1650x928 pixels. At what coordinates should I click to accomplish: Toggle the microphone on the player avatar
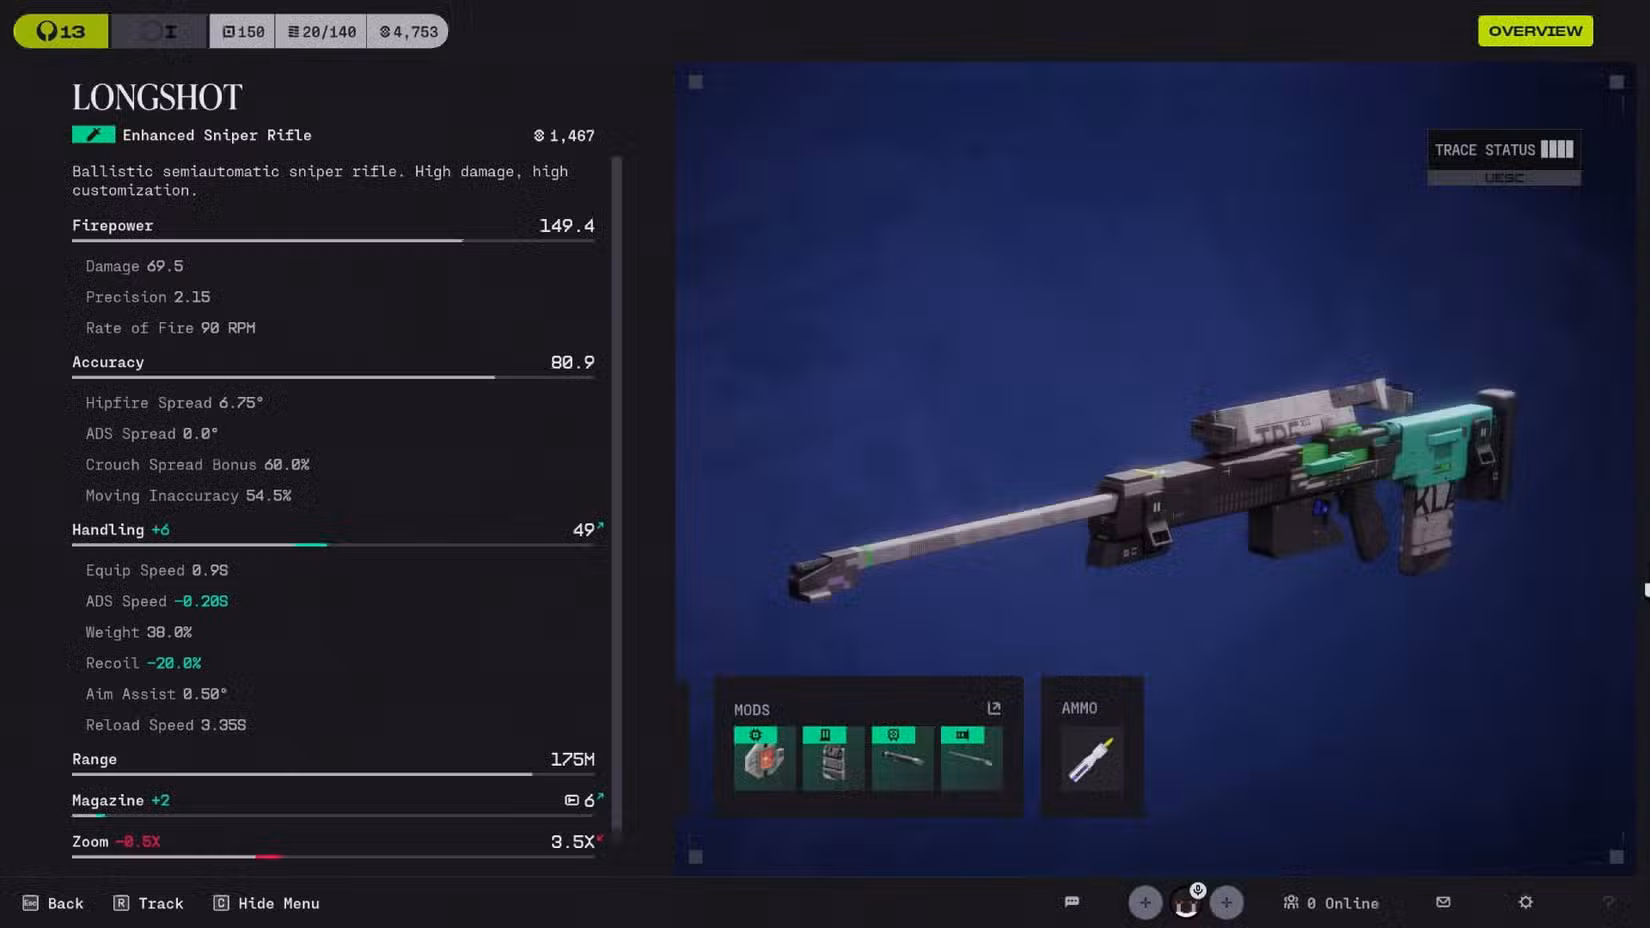1197,890
